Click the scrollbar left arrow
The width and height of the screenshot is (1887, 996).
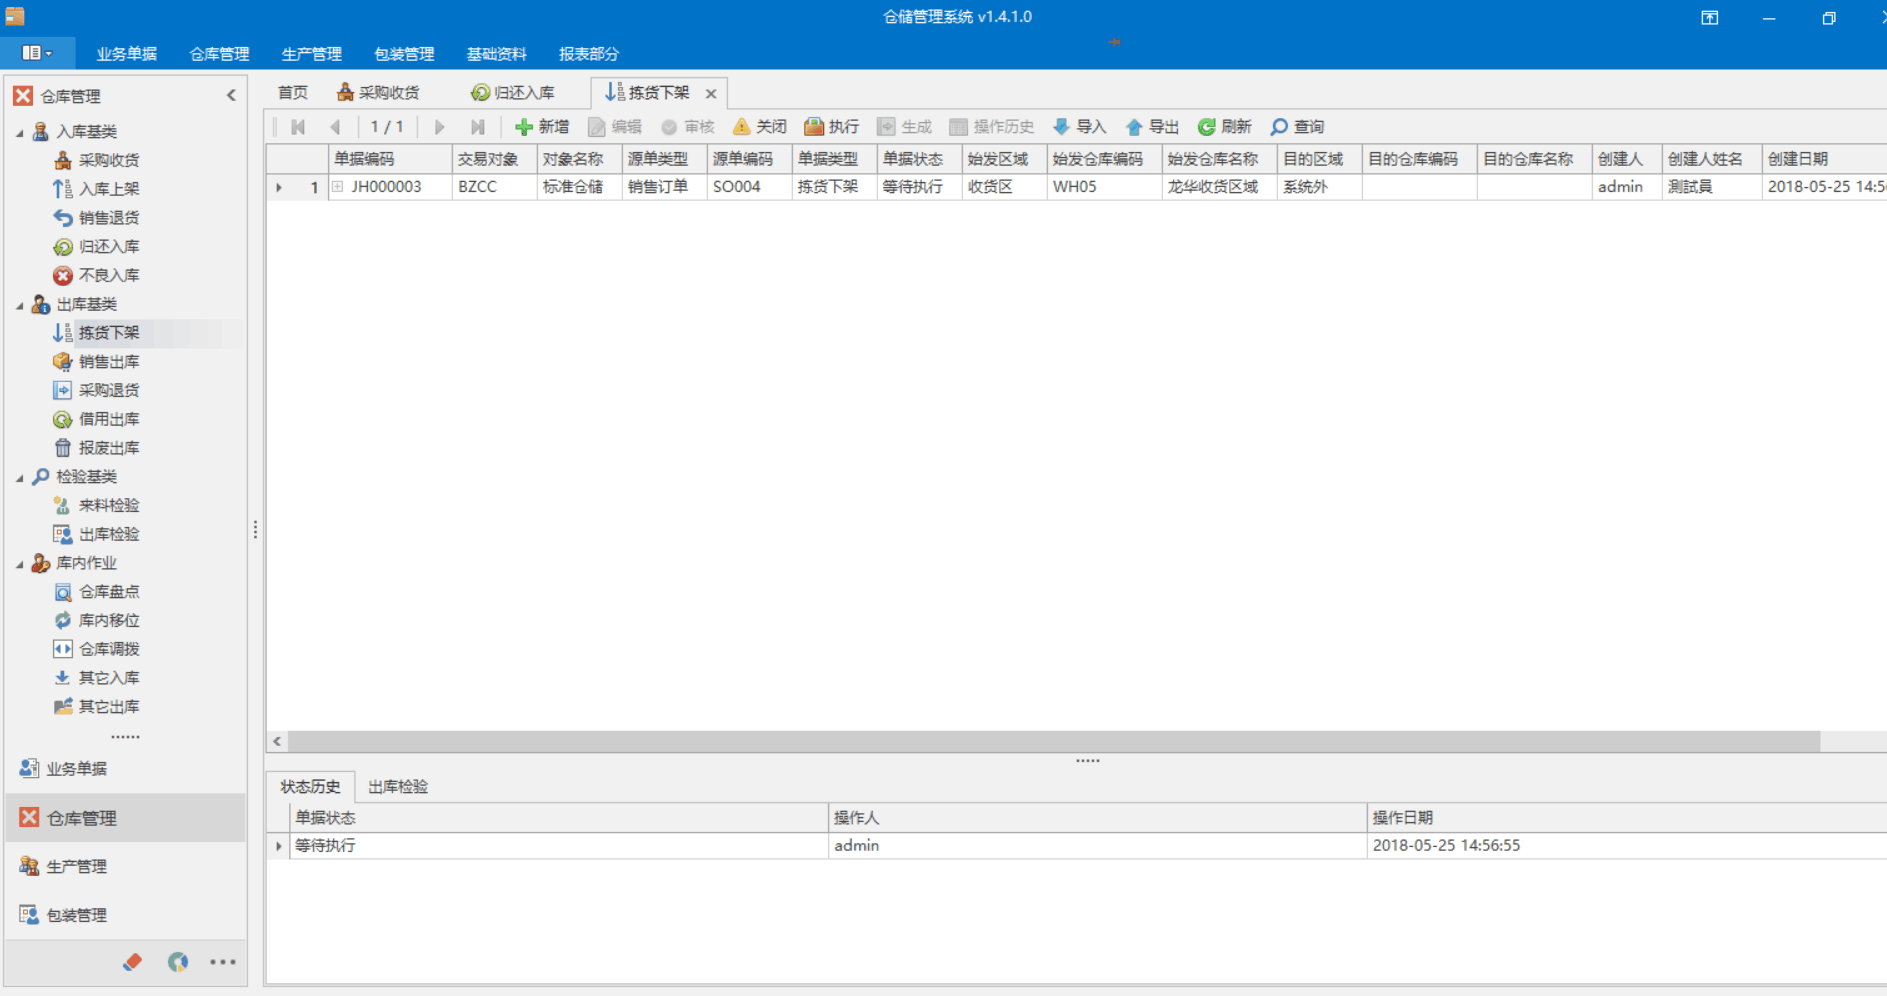[x=277, y=741]
